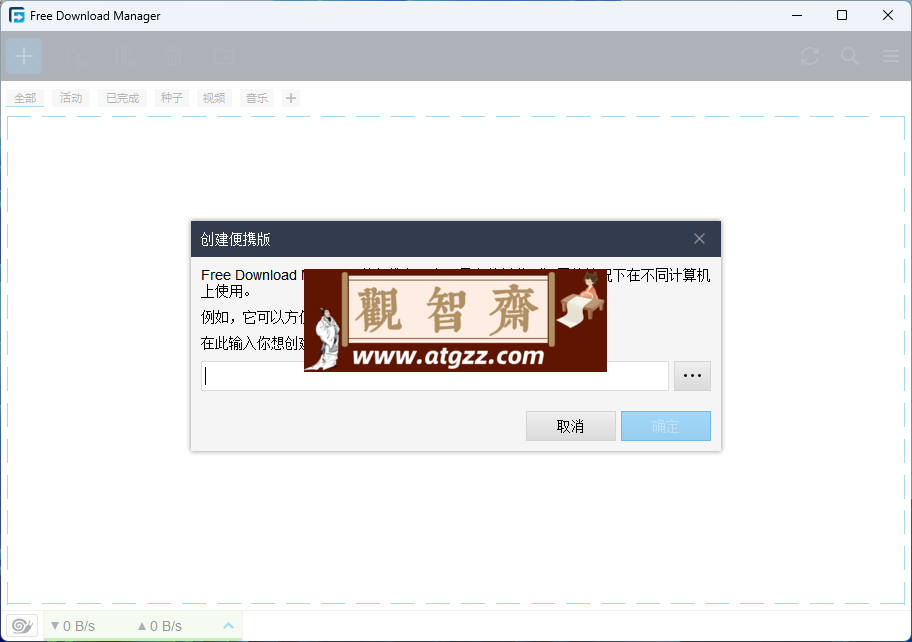Click the Free Download Manager app logo
Screen dimensions: 912x642
(17, 16)
